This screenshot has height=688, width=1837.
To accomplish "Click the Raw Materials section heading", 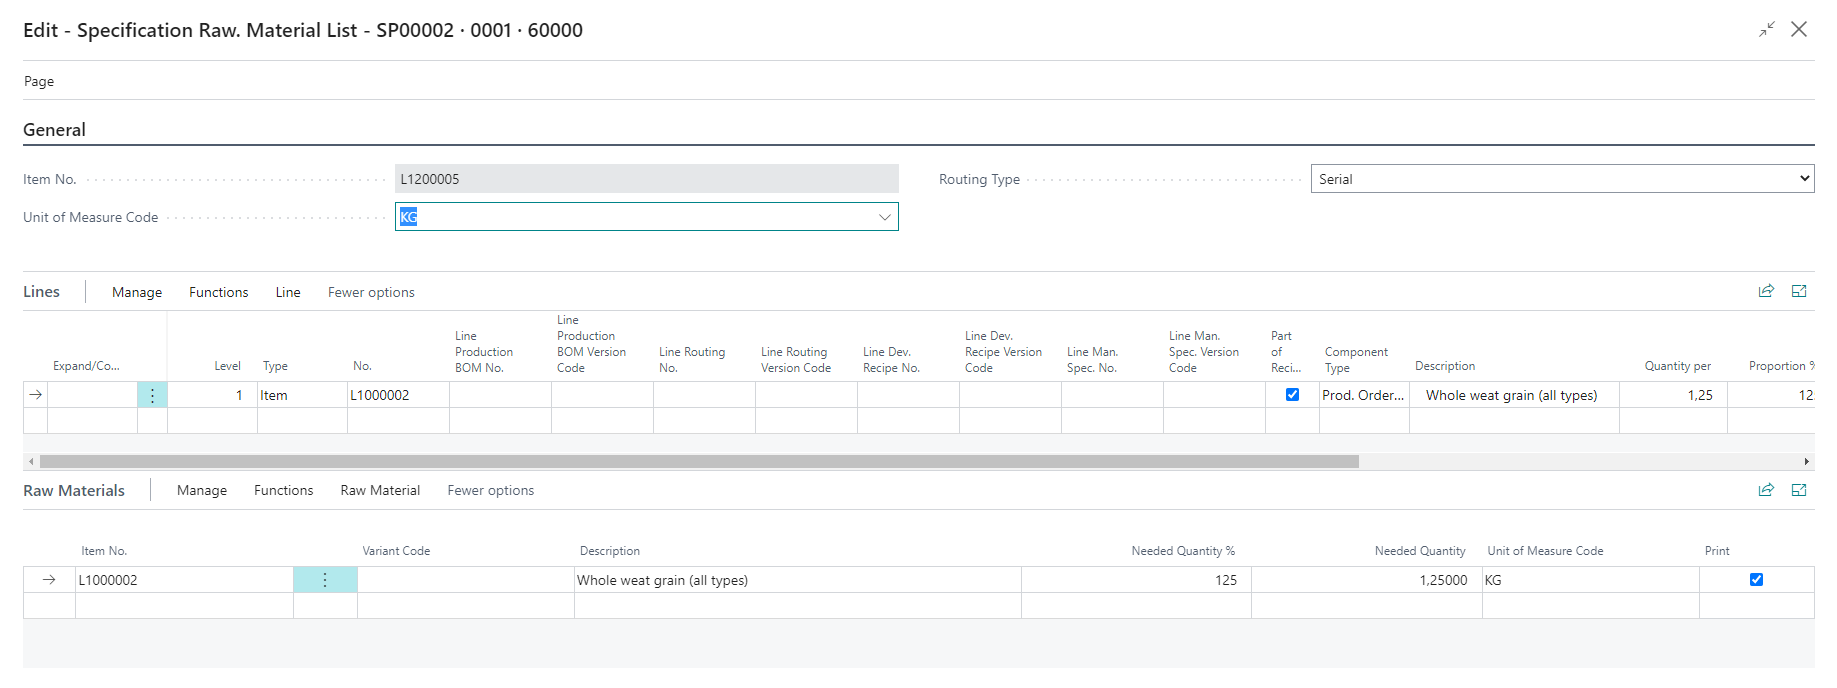I will tap(74, 490).
